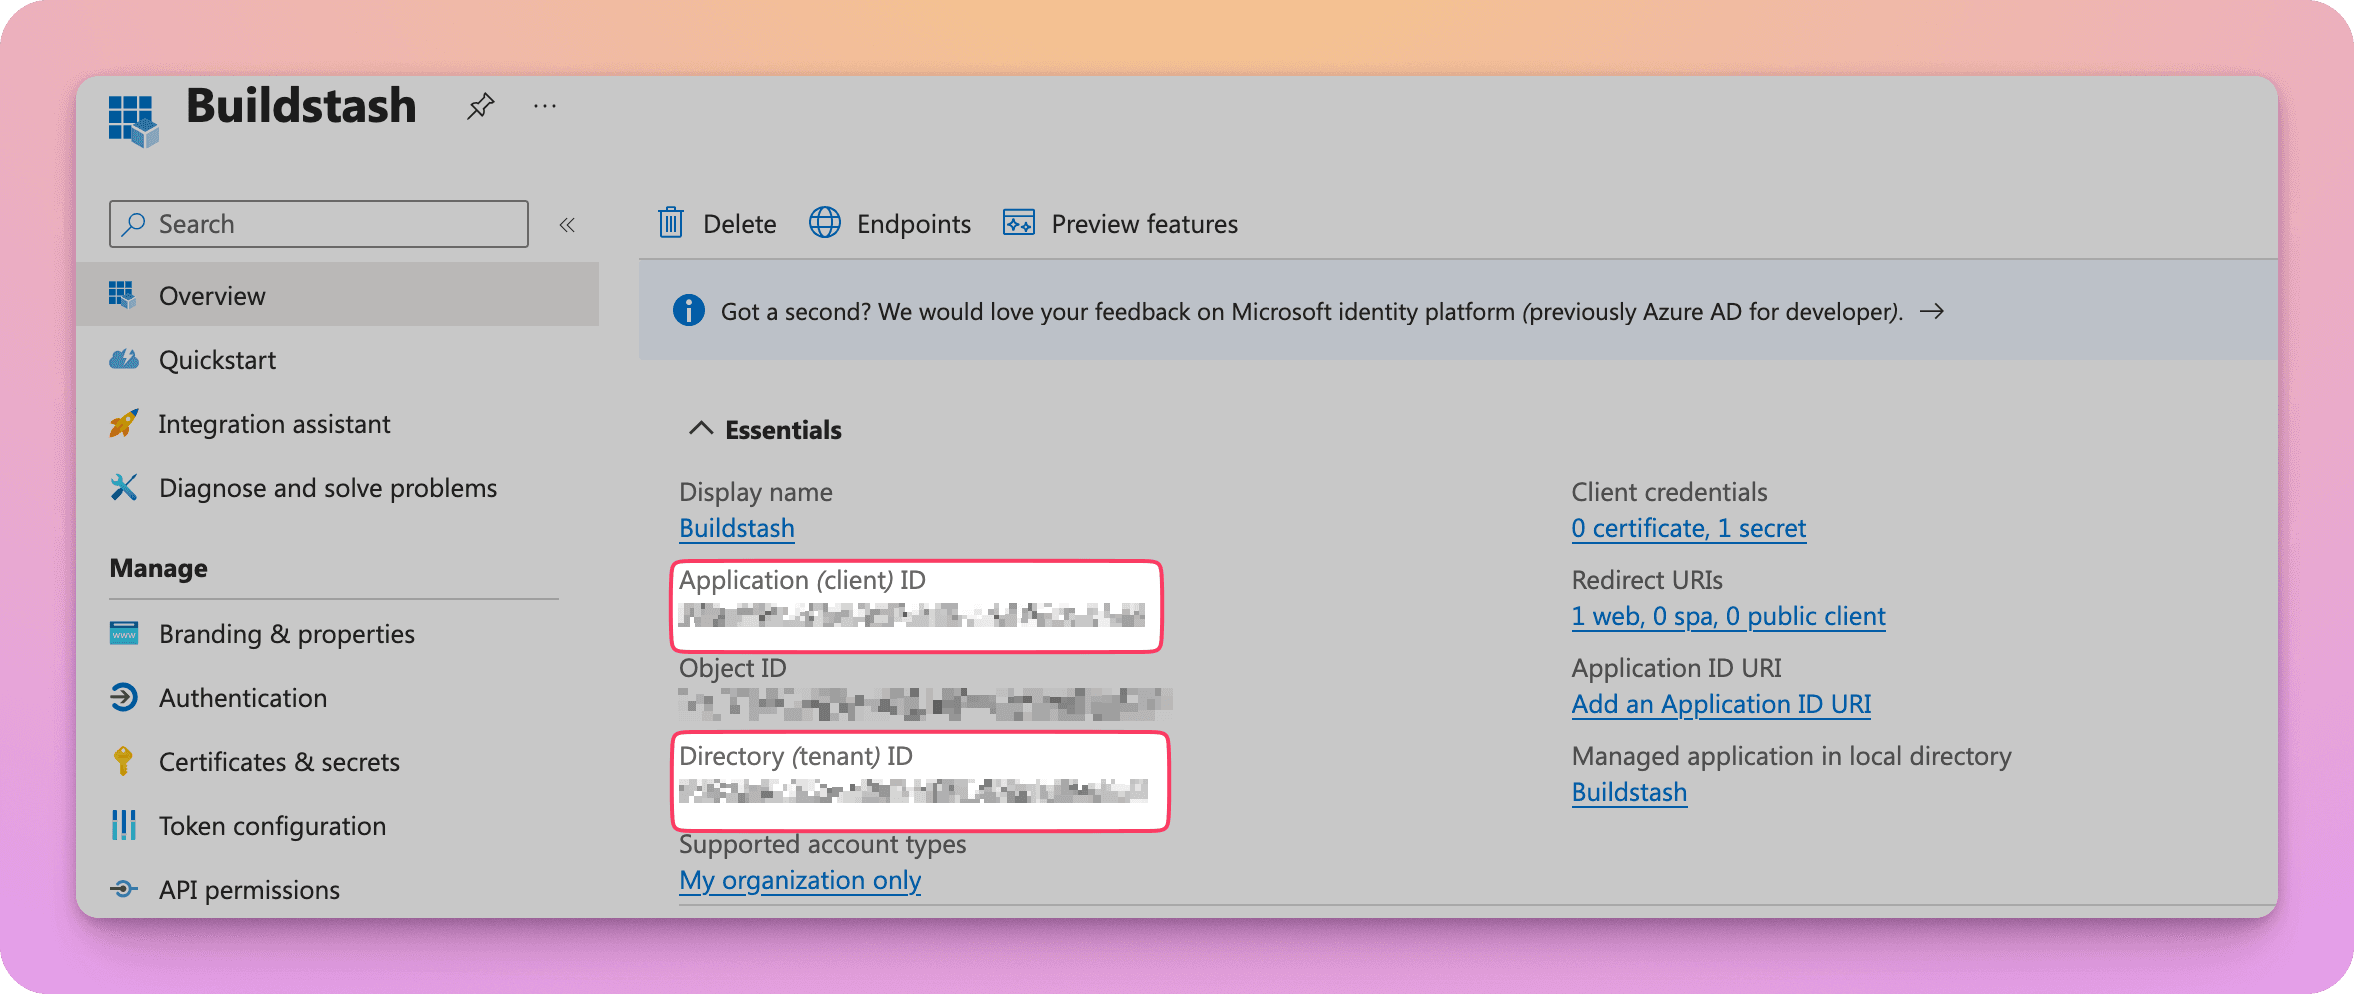The height and width of the screenshot is (994, 2354).
Task: Click the Preview features icon
Action: click(1018, 223)
